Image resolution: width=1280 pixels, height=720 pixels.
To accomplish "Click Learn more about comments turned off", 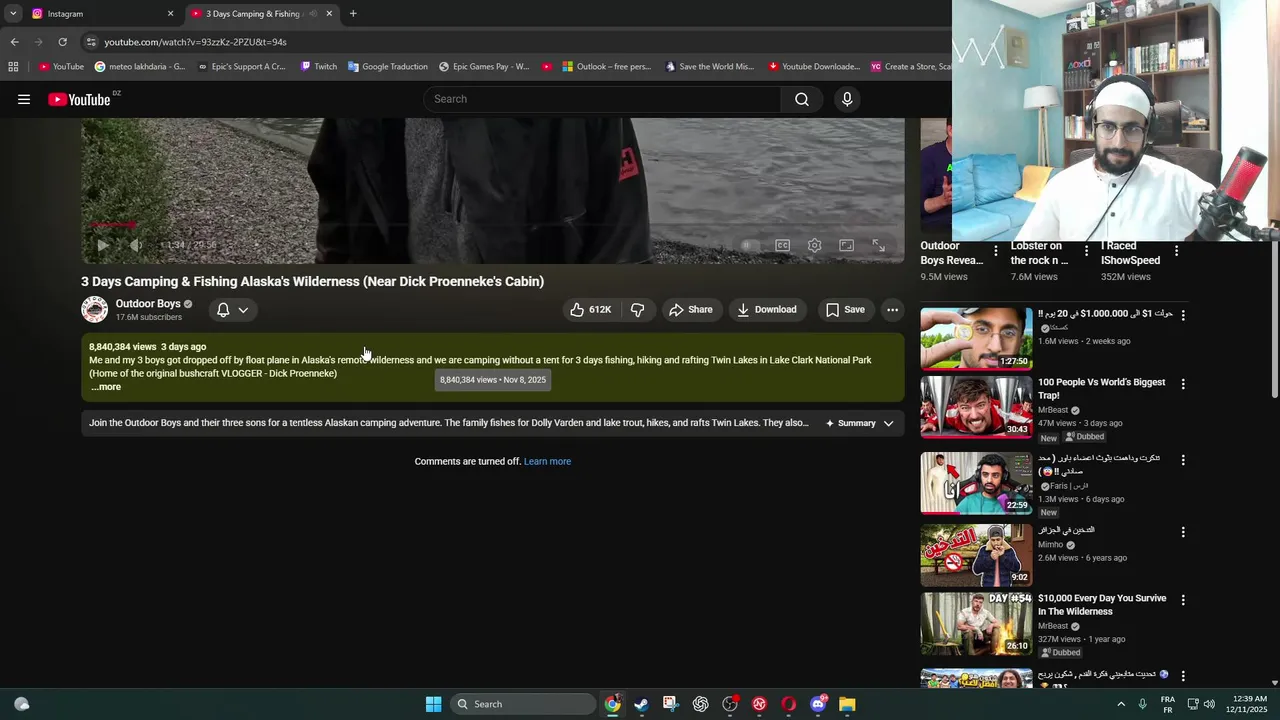I will (547, 462).
